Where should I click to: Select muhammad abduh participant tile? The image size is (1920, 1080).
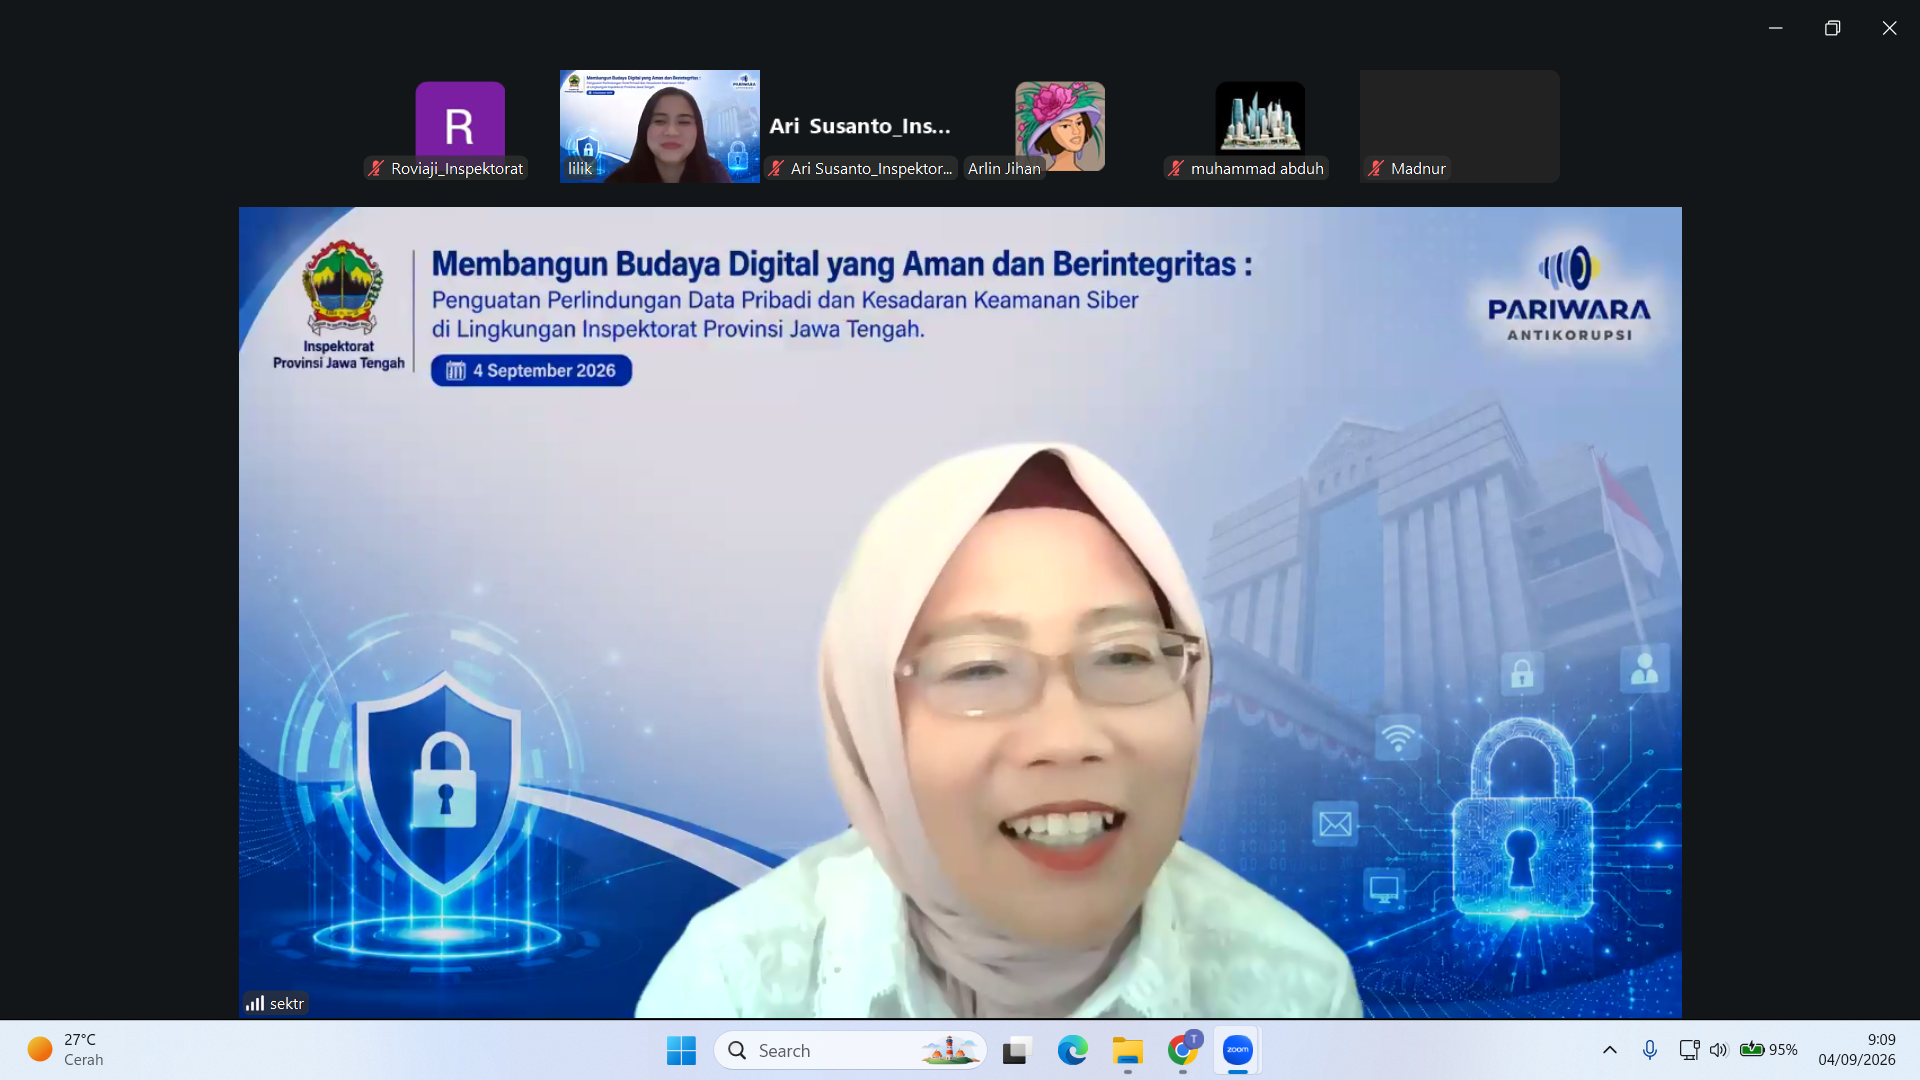click(1260, 126)
